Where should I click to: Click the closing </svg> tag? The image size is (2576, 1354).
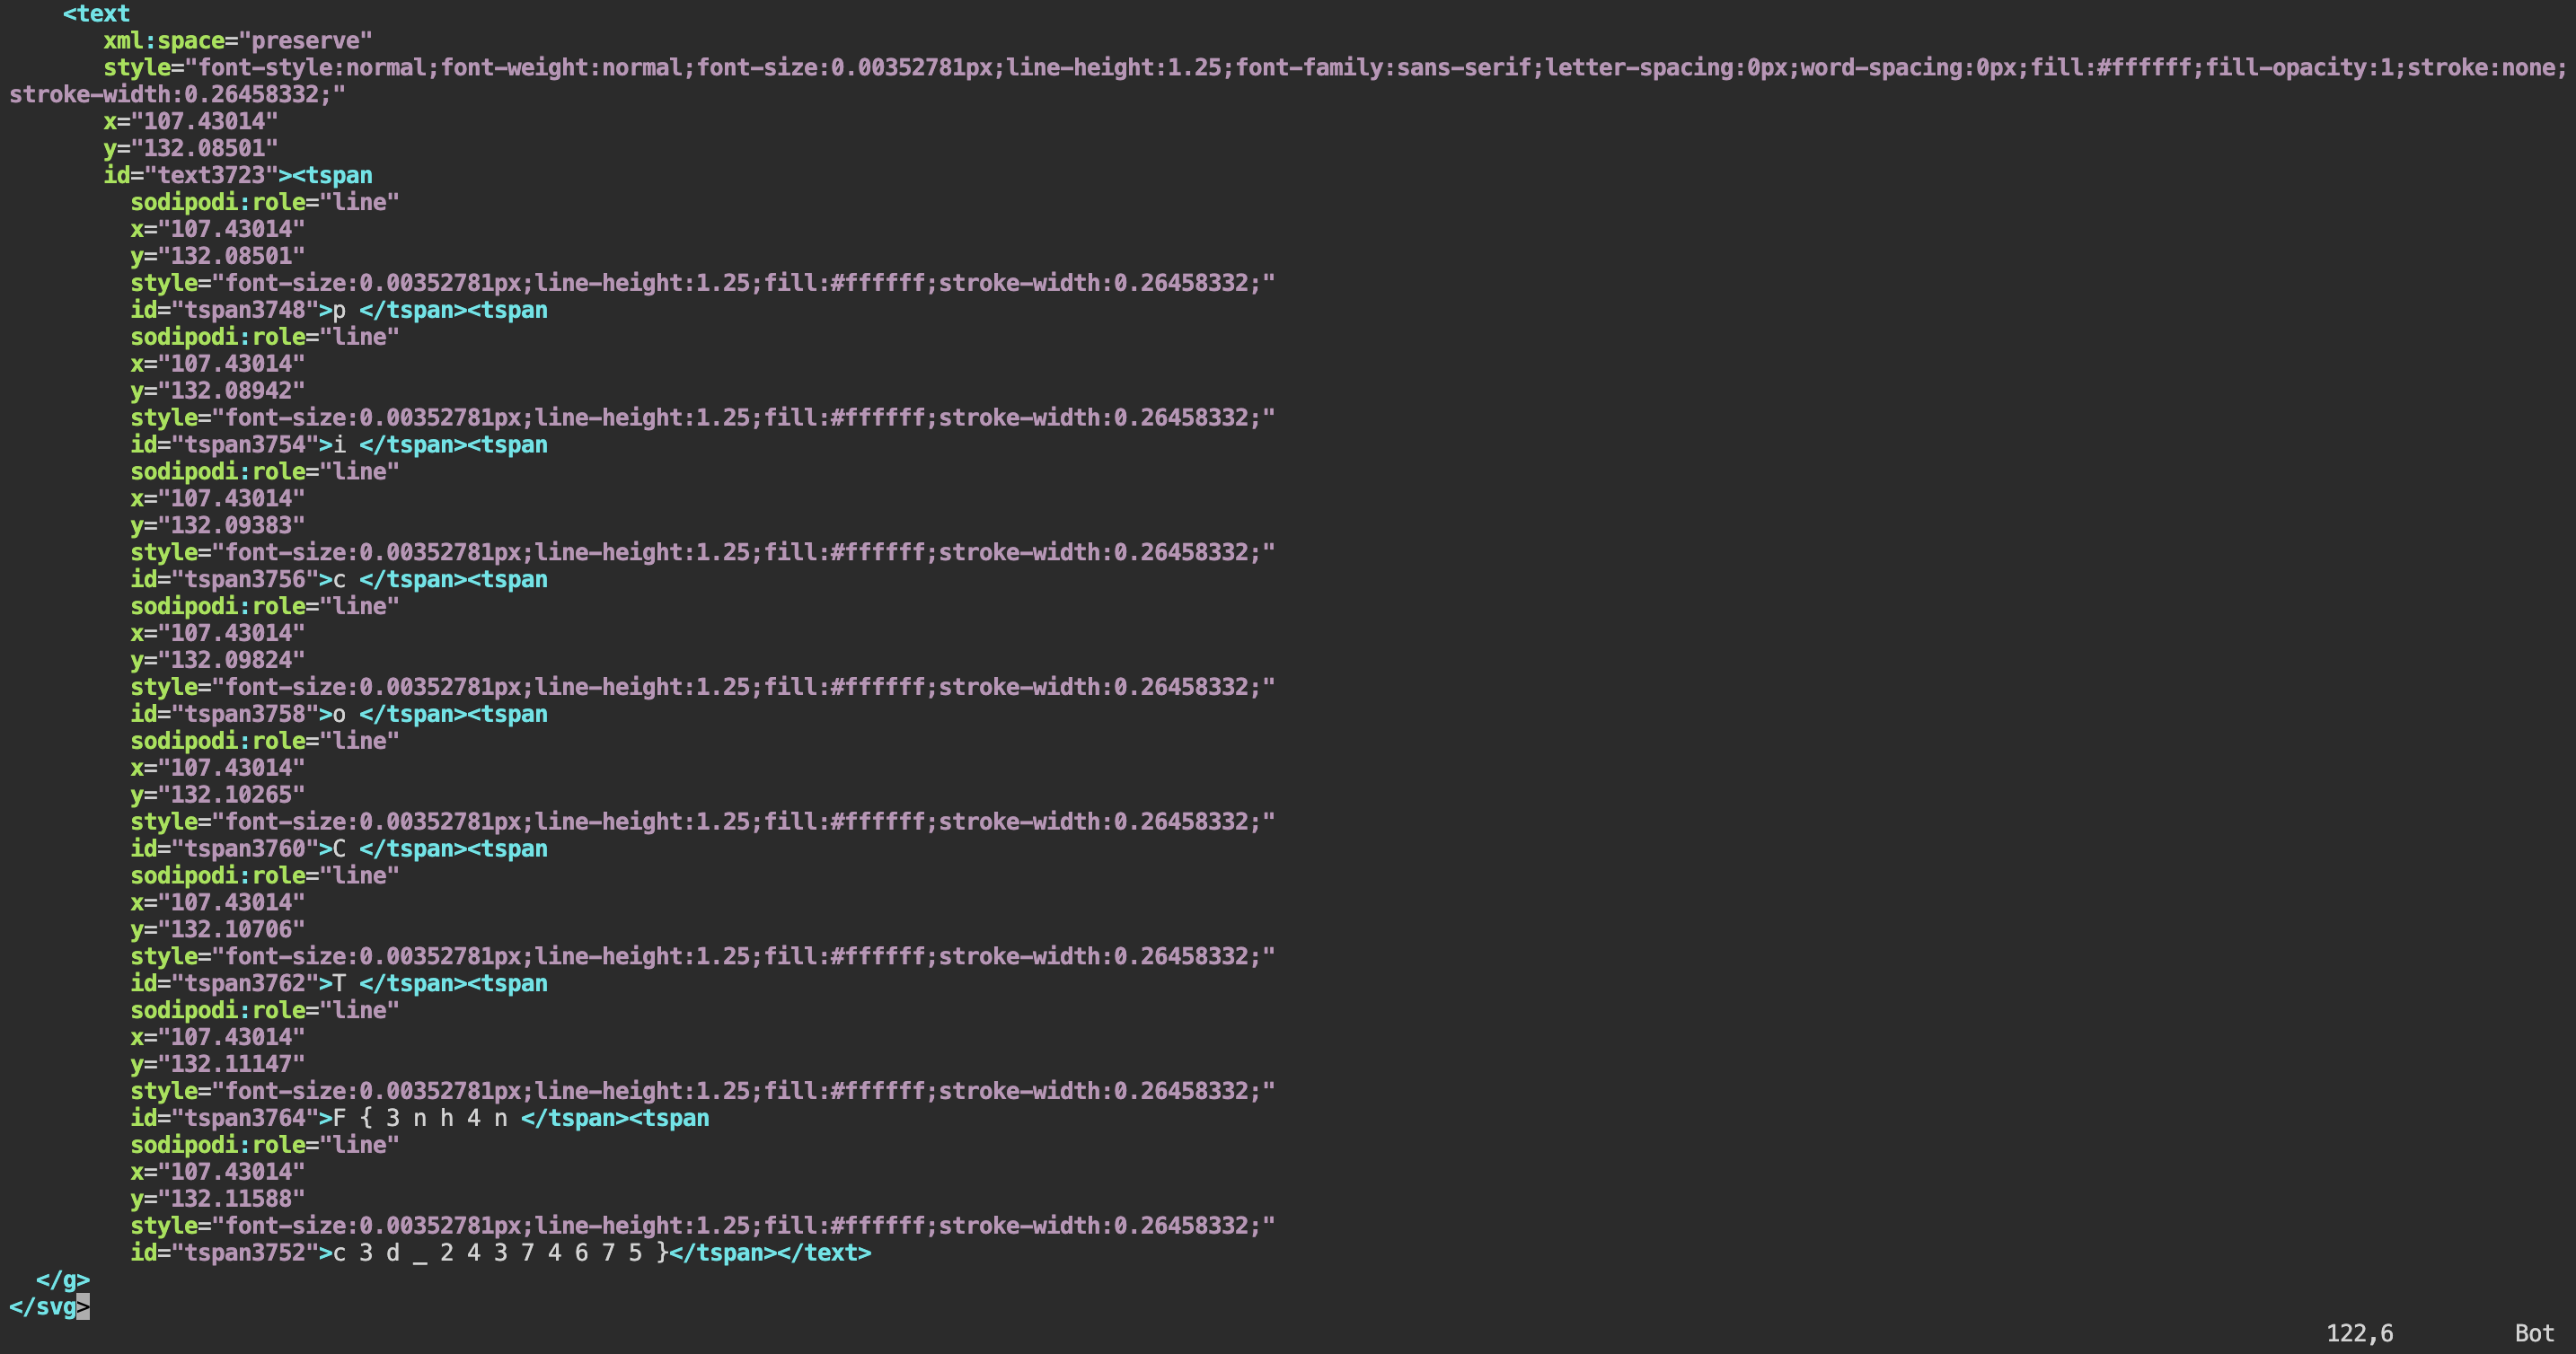coord(44,1307)
